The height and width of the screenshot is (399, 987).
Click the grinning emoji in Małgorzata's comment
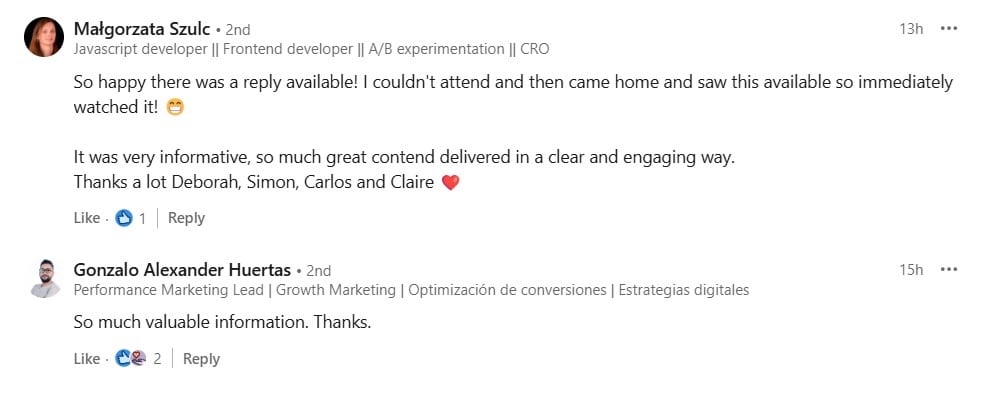(x=175, y=108)
